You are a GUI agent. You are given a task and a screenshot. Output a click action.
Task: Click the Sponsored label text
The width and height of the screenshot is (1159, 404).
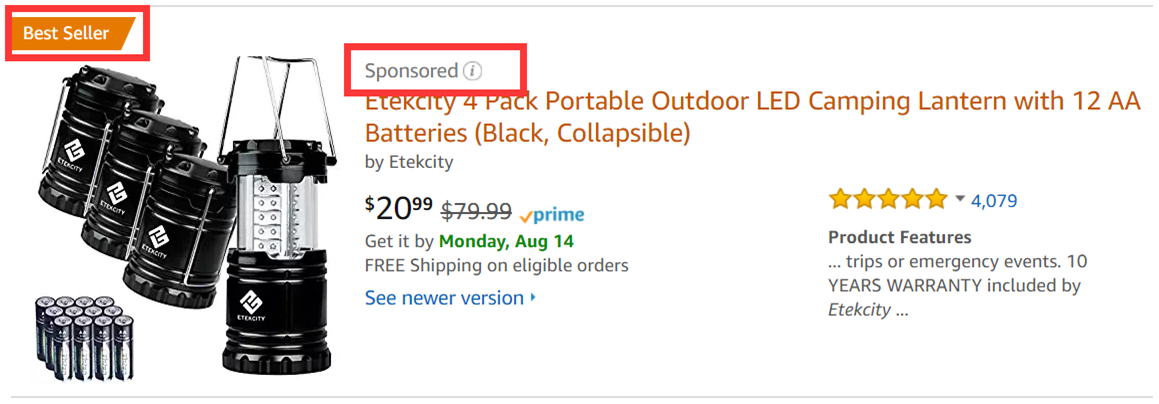[411, 71]
